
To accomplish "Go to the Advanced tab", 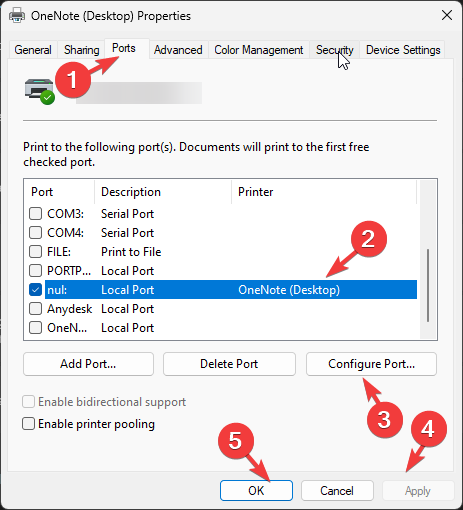I will [x=178, y=50].
